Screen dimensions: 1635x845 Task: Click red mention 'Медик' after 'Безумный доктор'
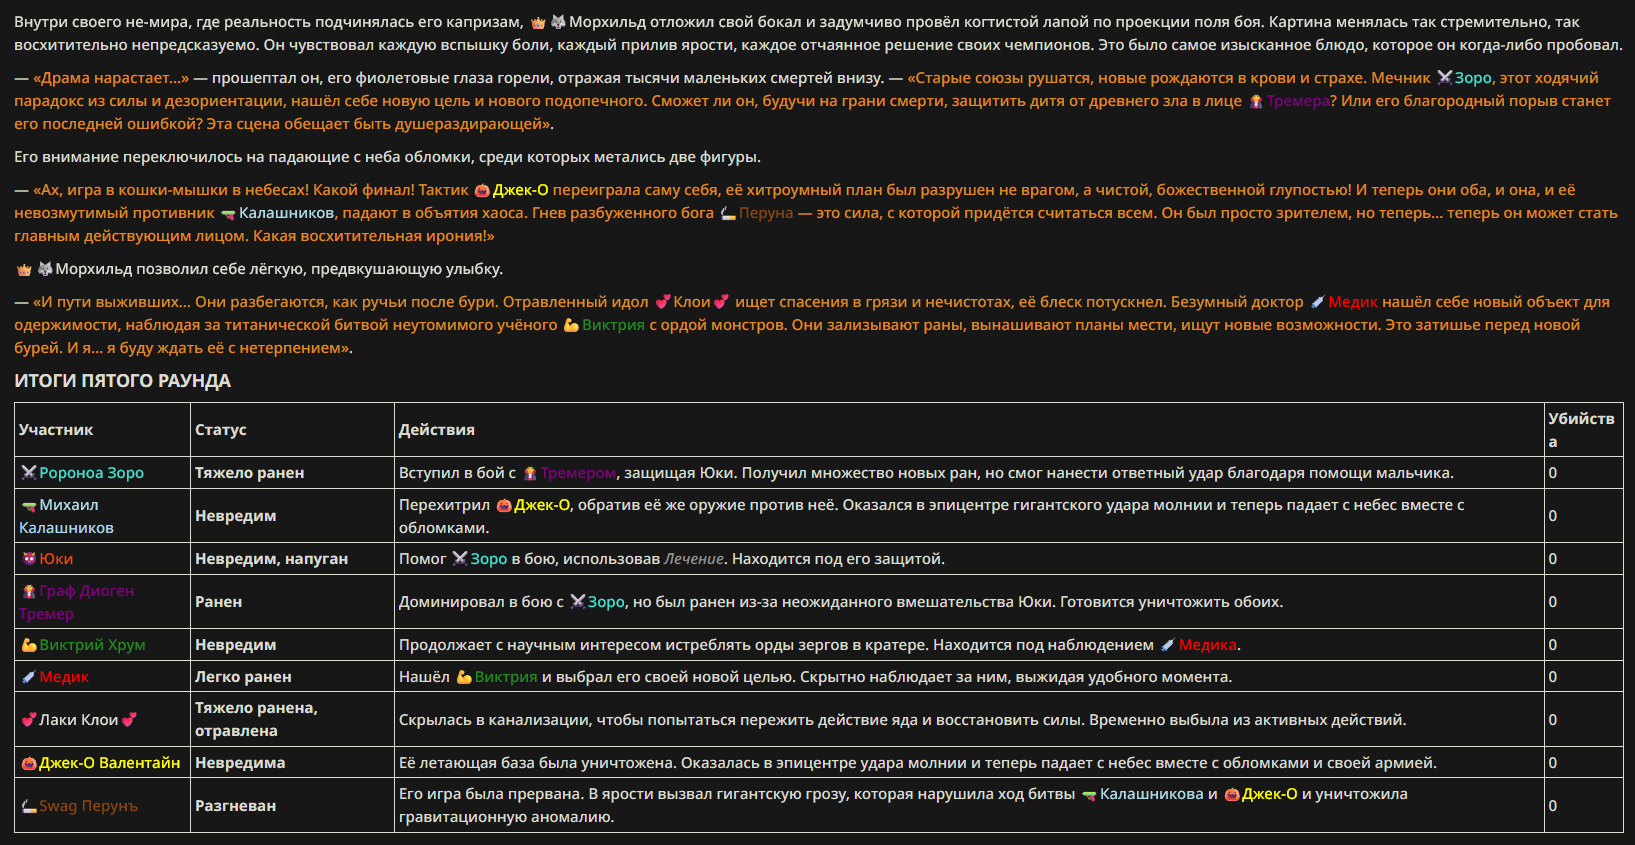coord(1353,302)
